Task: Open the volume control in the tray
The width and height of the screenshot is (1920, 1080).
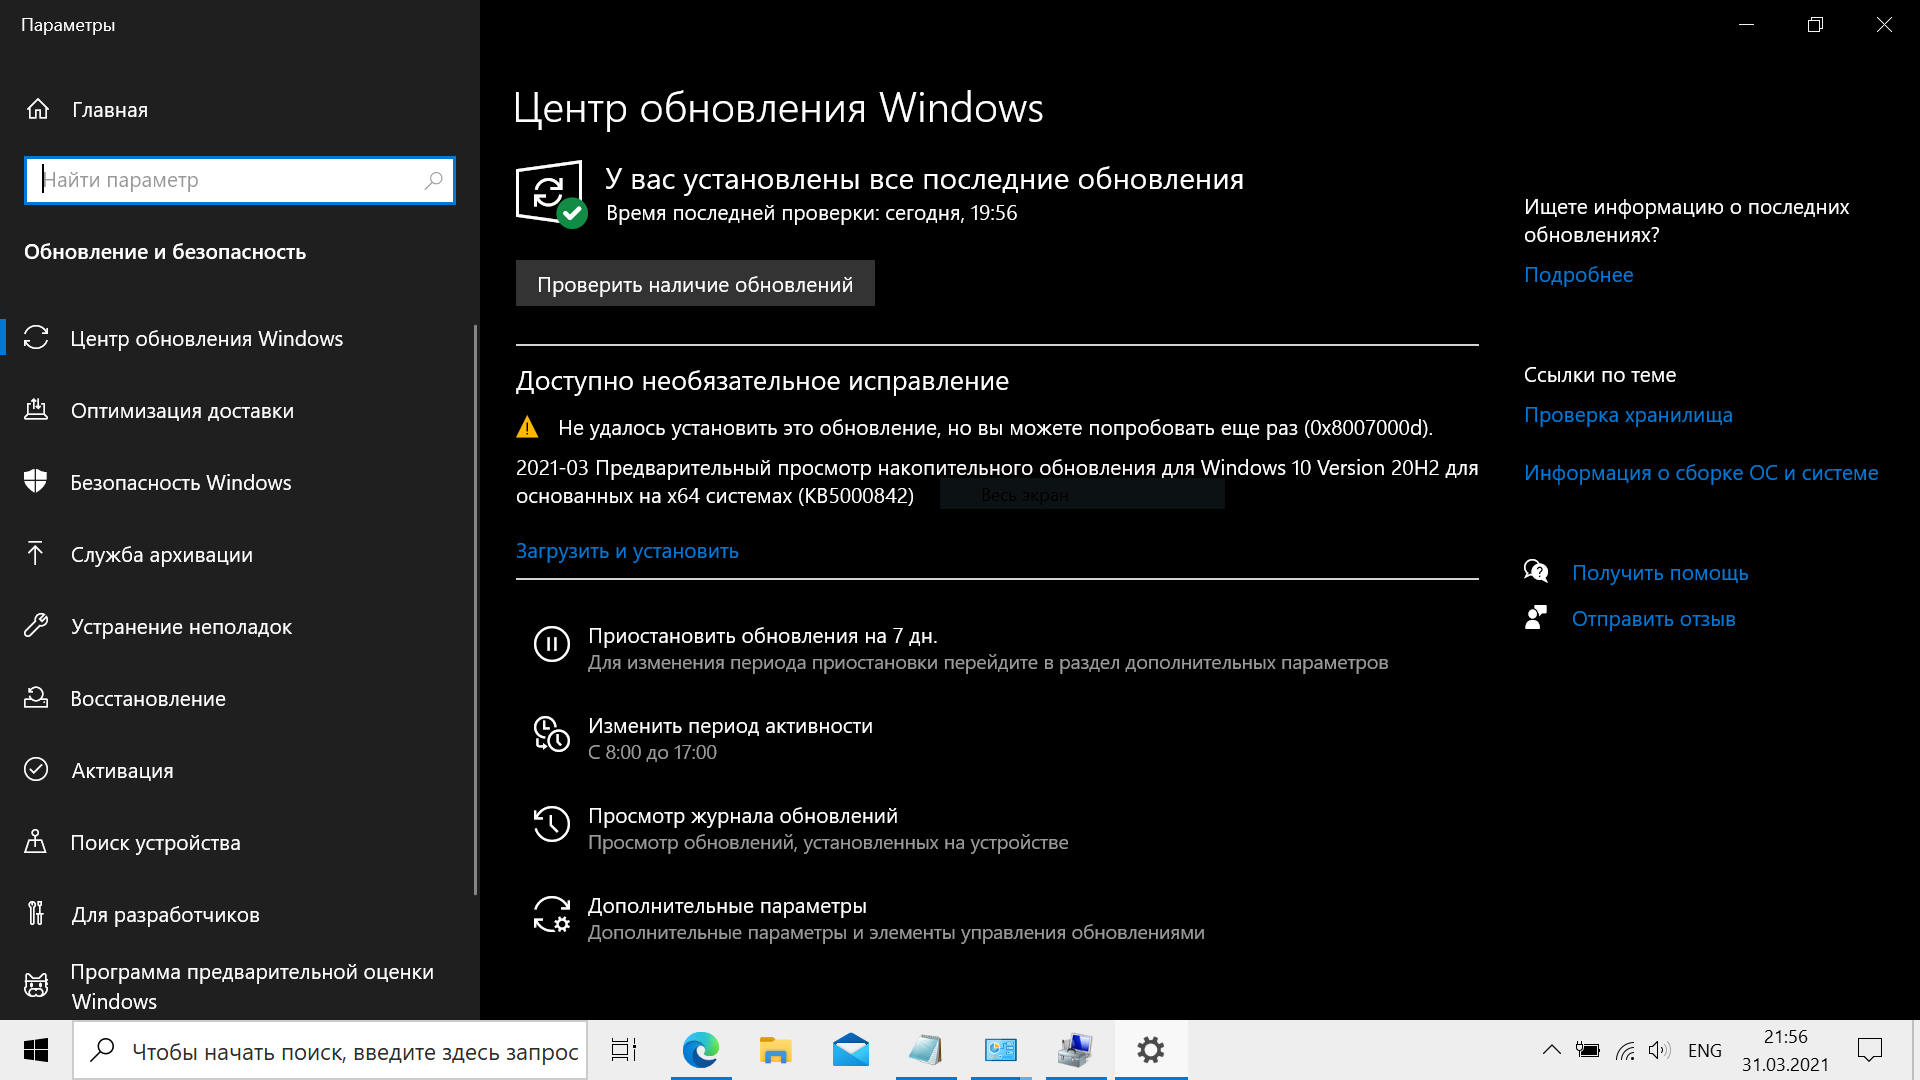Action: [1660, 1050]
